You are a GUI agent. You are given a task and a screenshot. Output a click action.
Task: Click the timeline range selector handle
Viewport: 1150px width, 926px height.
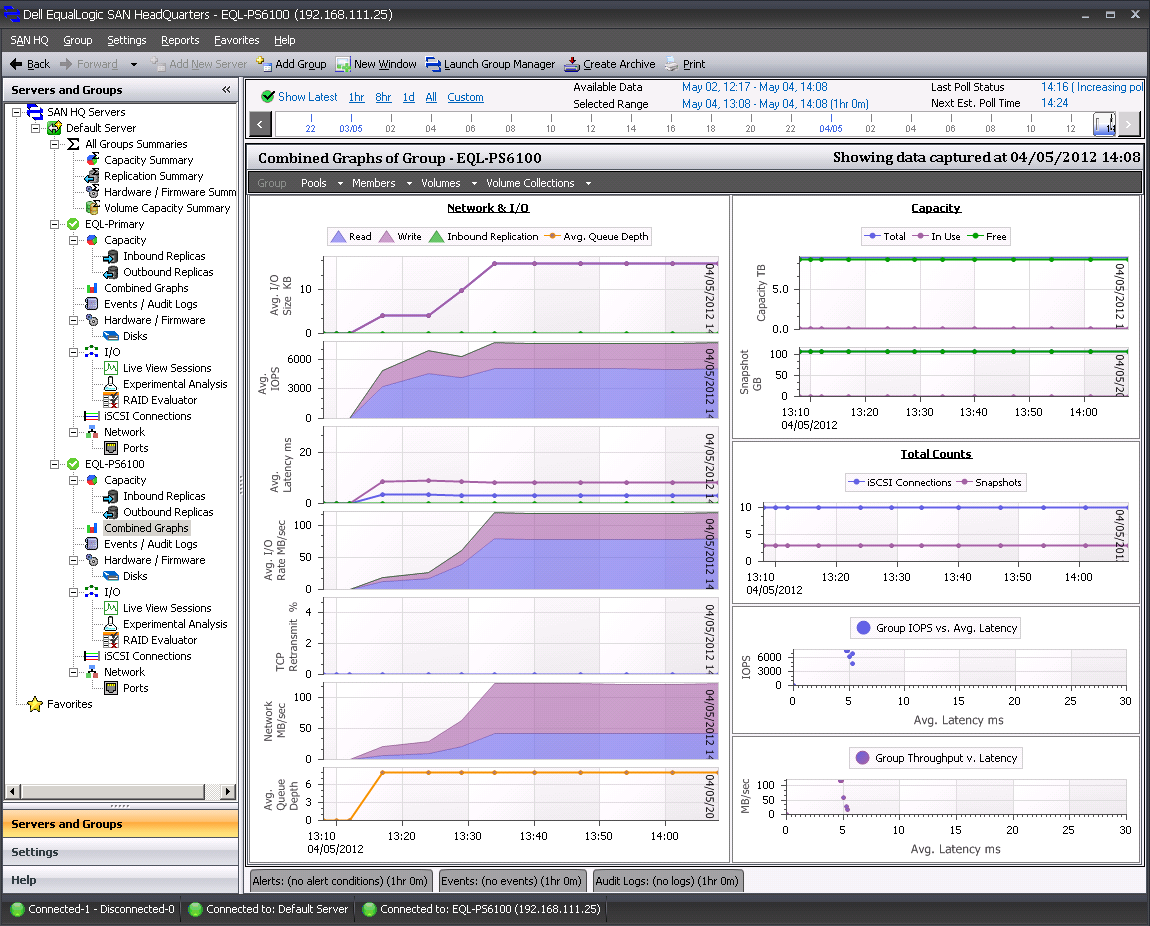1105,125
